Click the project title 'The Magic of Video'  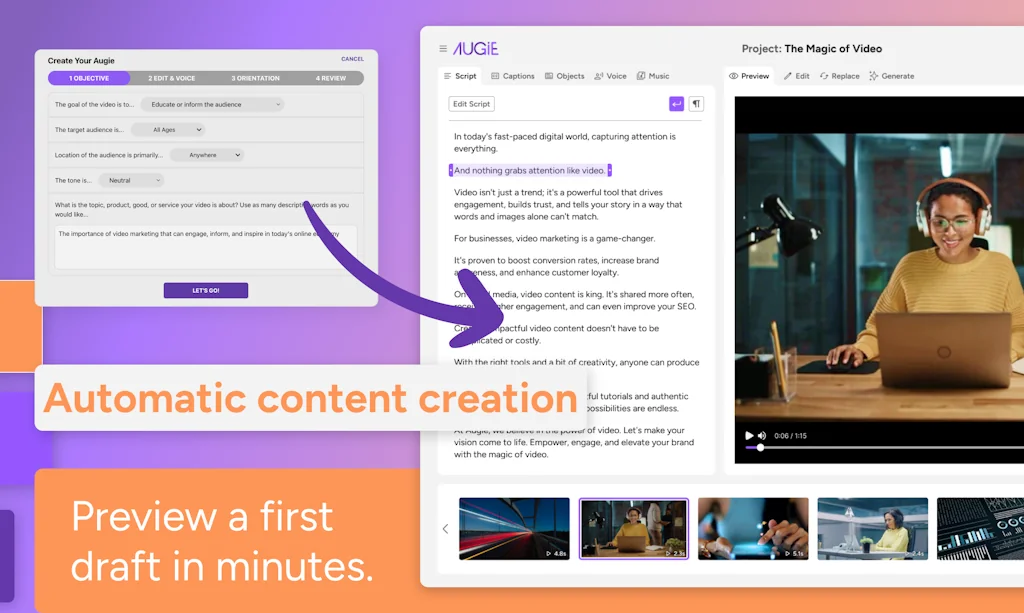[x=833, y=49]
